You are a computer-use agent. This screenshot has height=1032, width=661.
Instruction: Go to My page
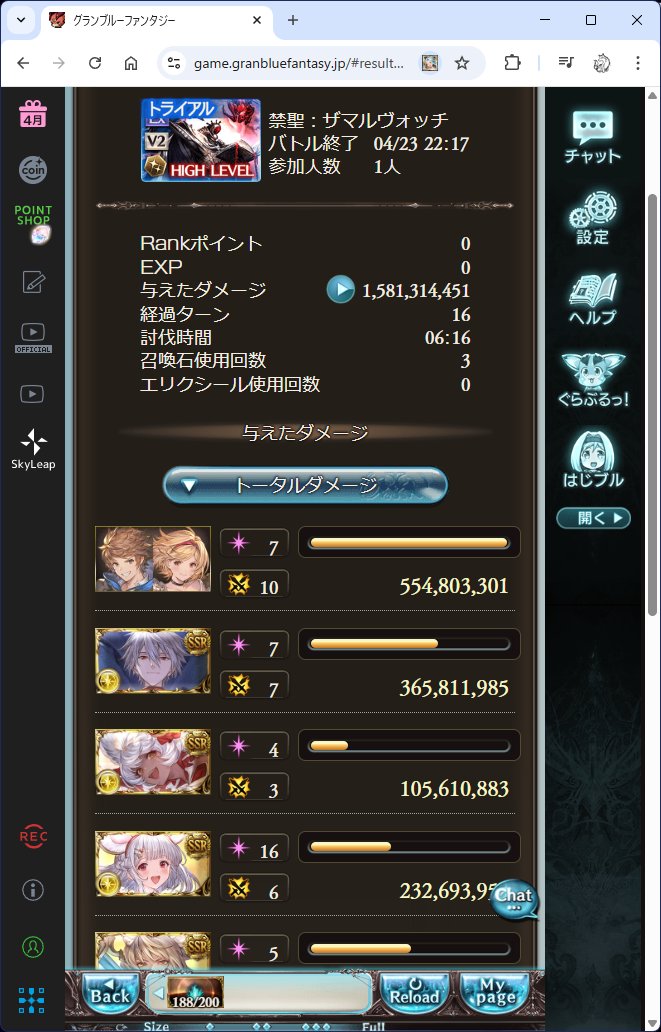coord(495,993)
